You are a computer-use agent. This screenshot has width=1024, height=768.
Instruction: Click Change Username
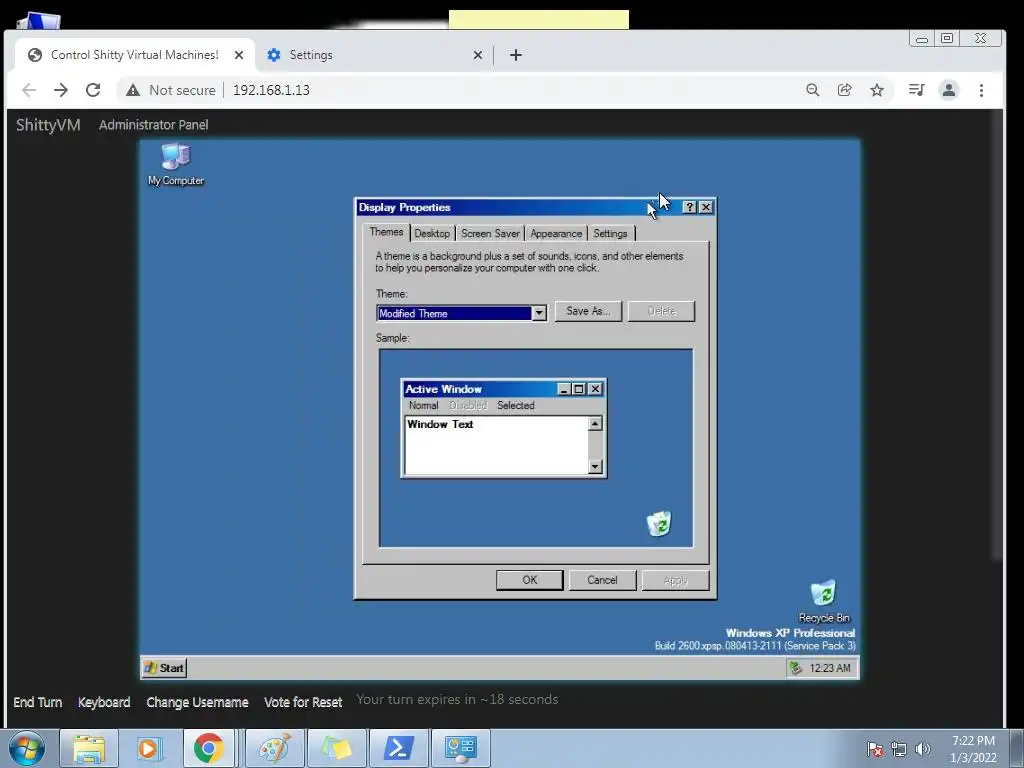(197, 702)
